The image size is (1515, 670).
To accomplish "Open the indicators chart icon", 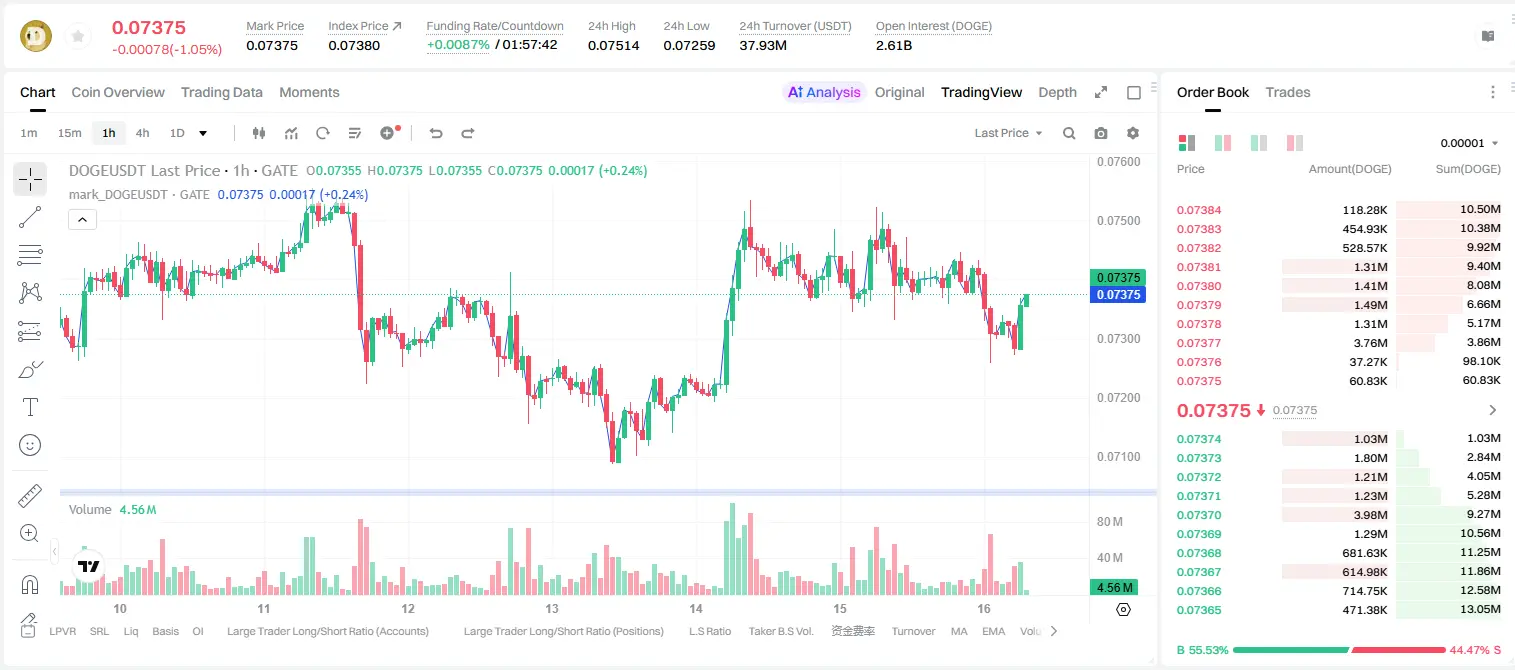I will 291,133.
